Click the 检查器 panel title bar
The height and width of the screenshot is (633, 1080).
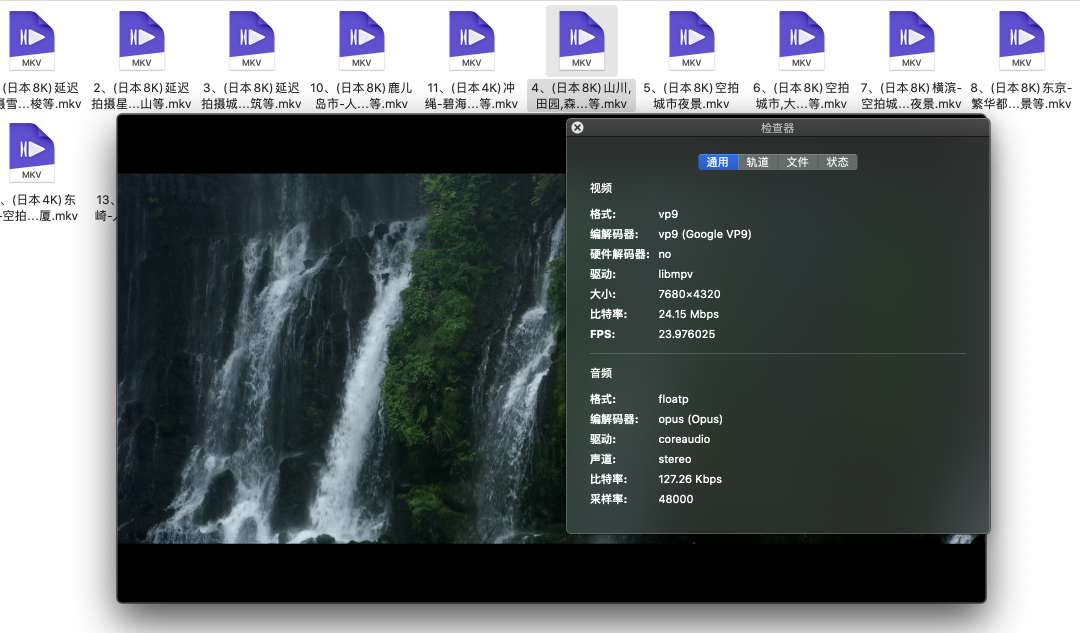pos(778,128)
